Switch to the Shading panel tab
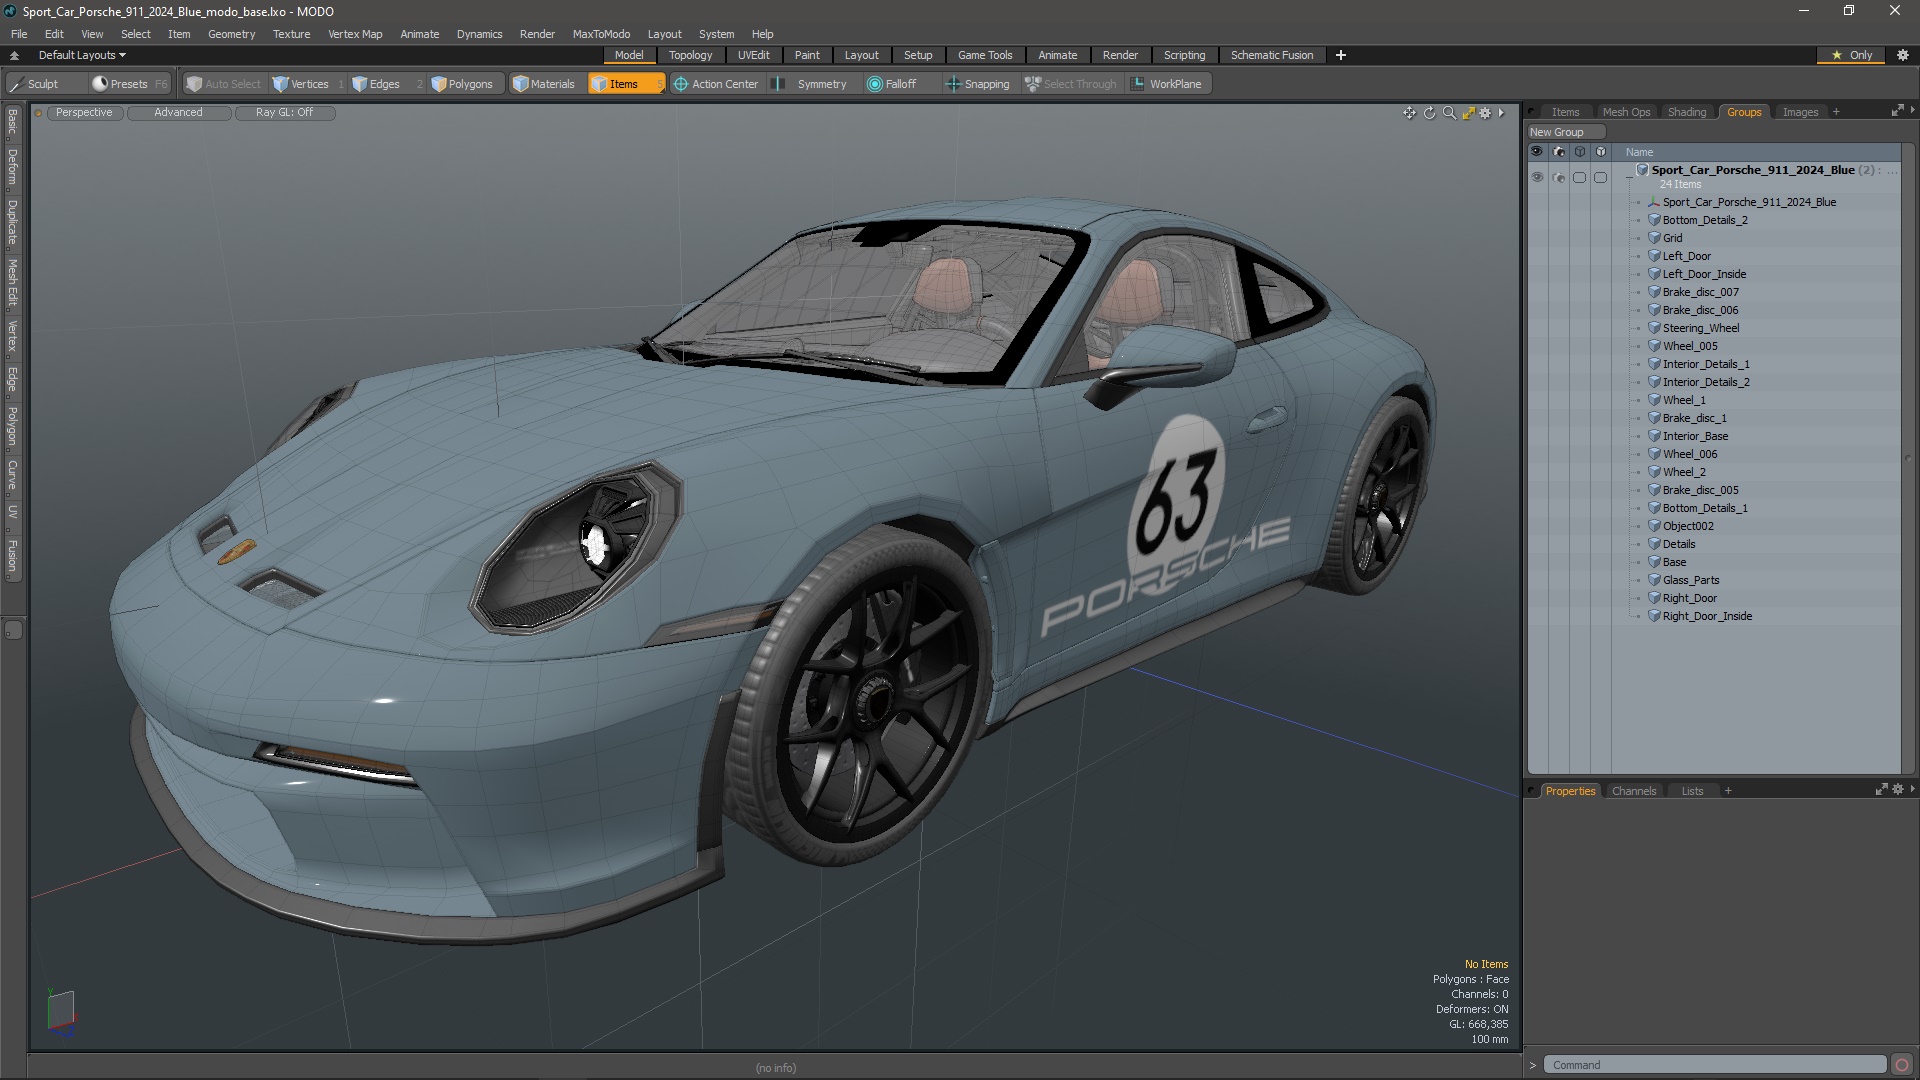This screenshot has height=1080, width=1920. point(1686,112)
